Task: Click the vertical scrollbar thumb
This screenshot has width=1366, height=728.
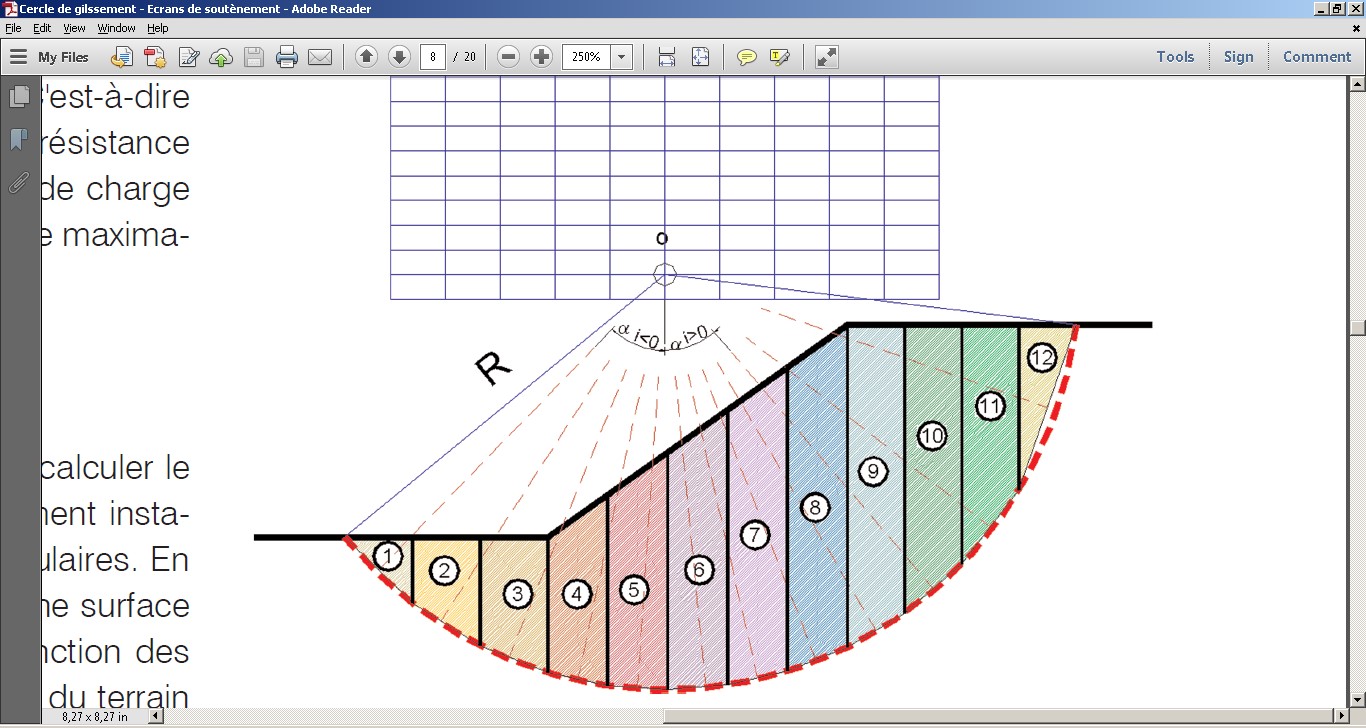Action: (x=1358, y=328)
